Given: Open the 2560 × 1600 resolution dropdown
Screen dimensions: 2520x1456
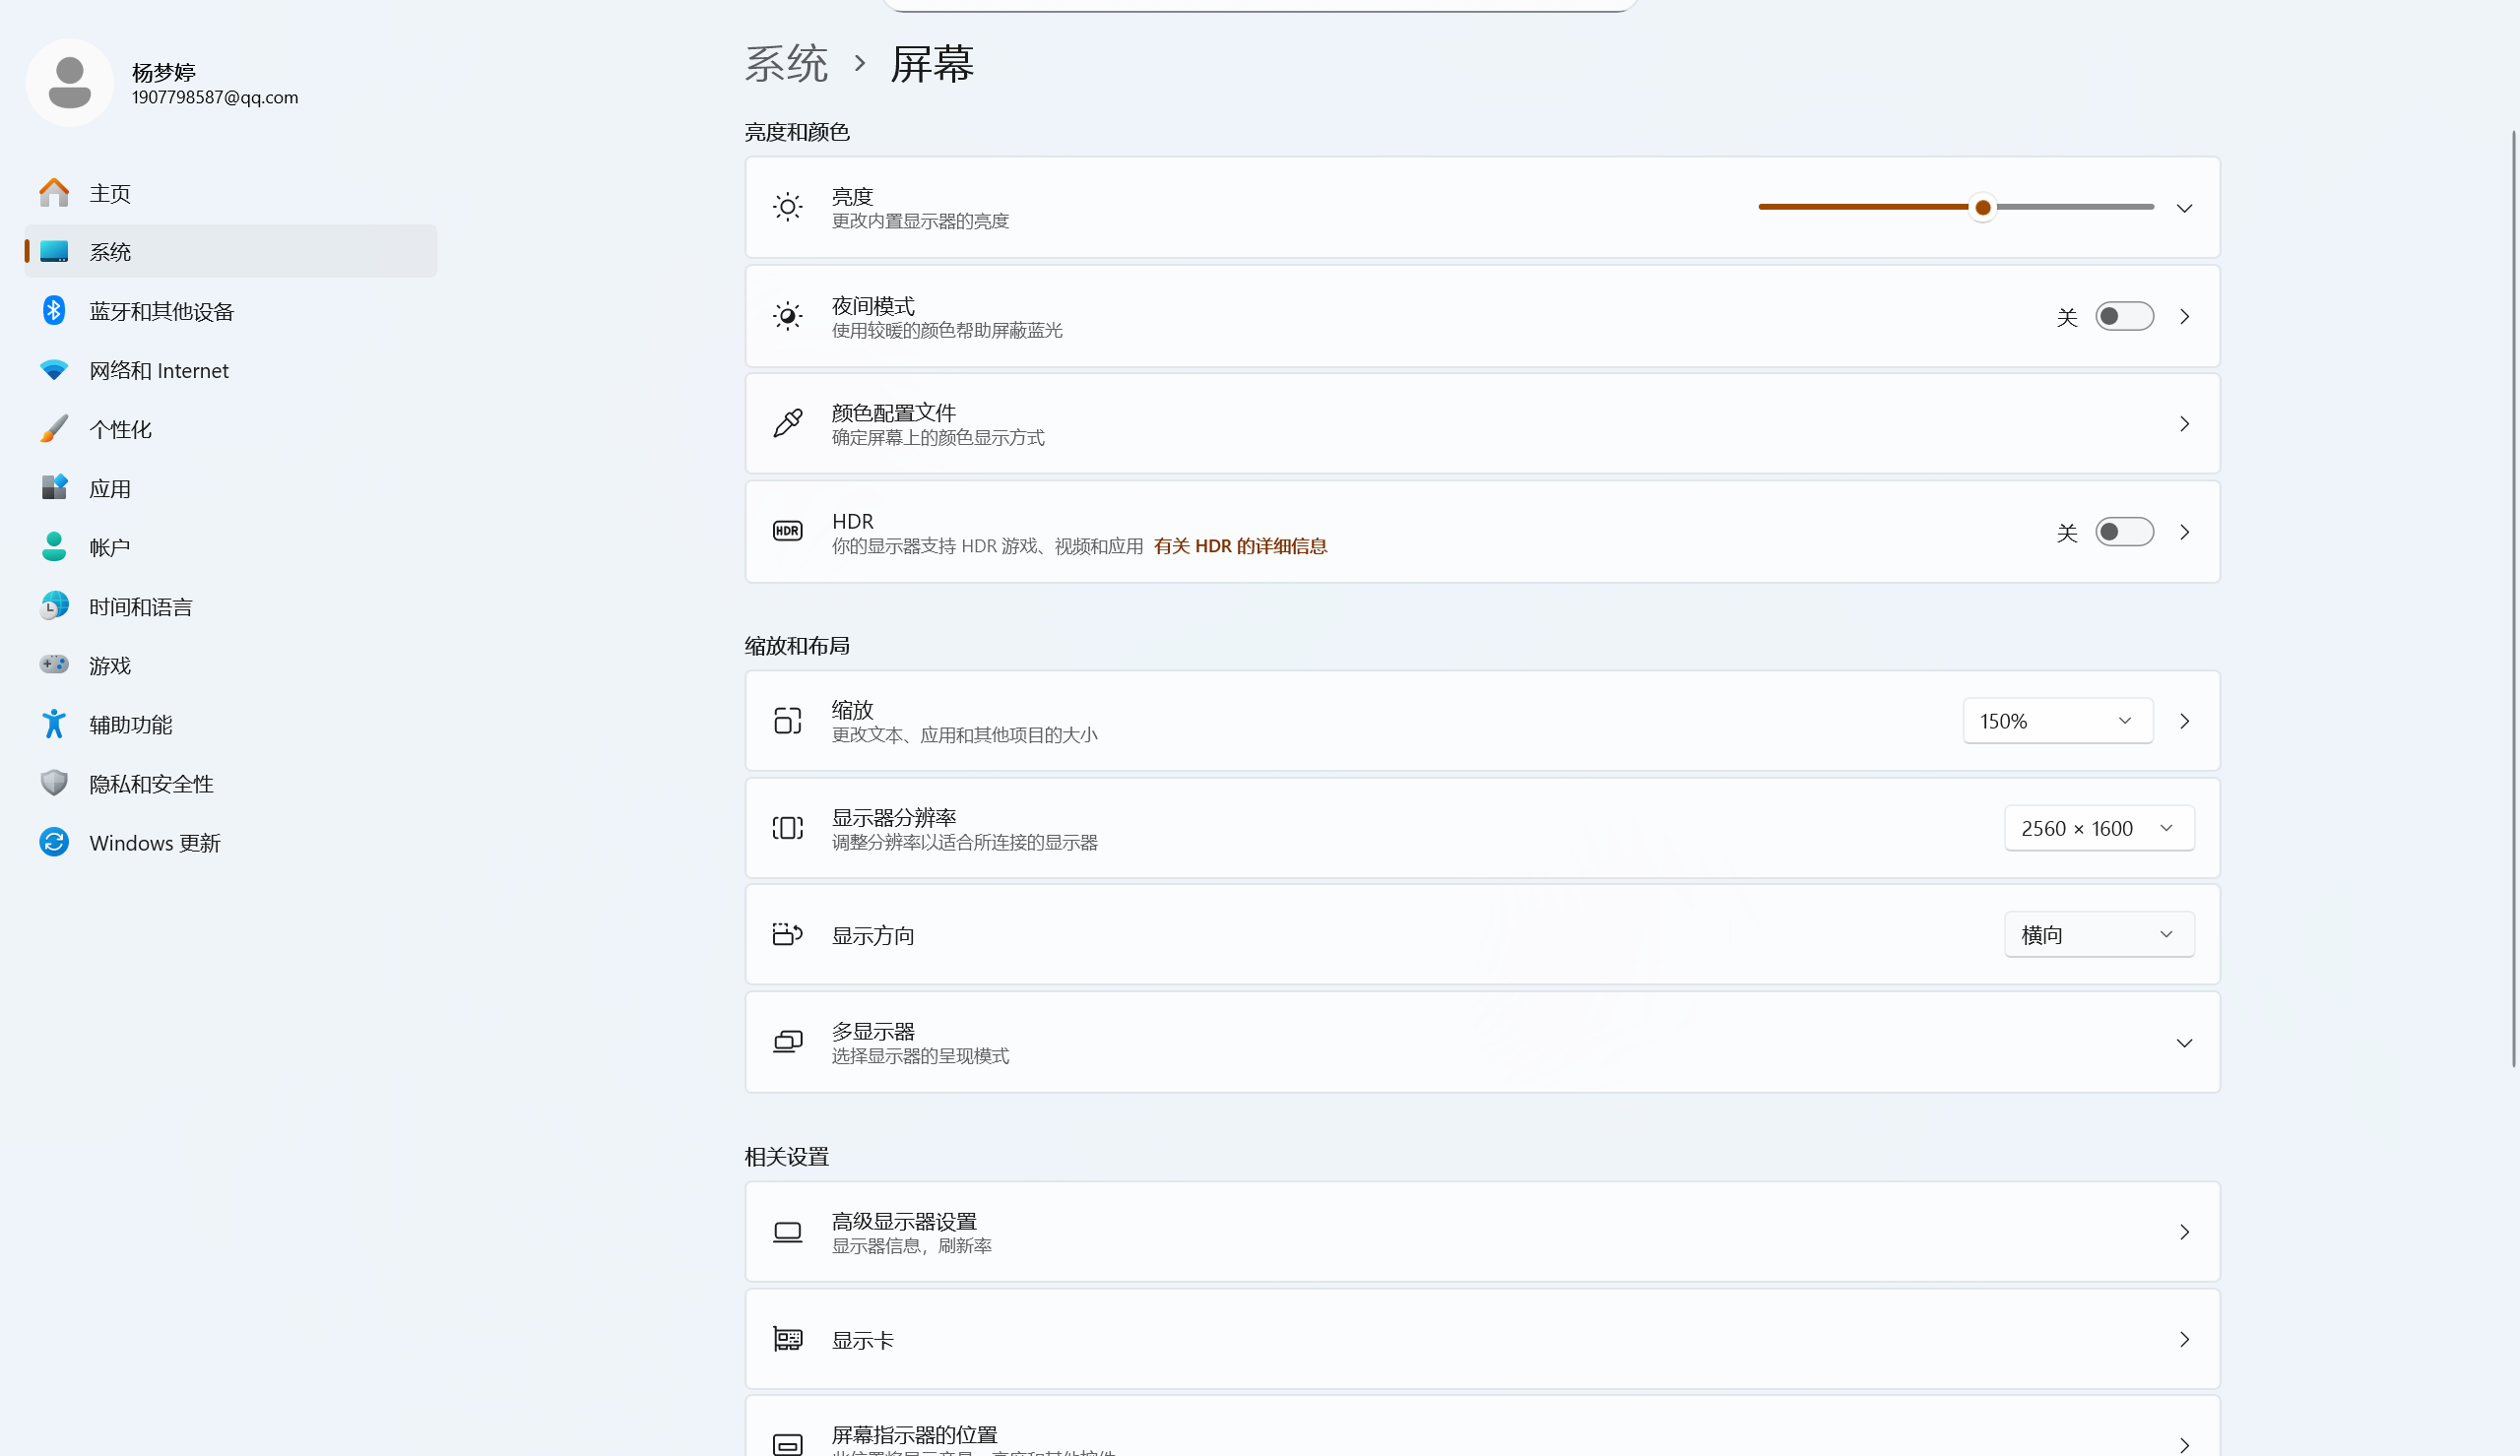Looking at the screenshot, I should tap(2098, 828).
